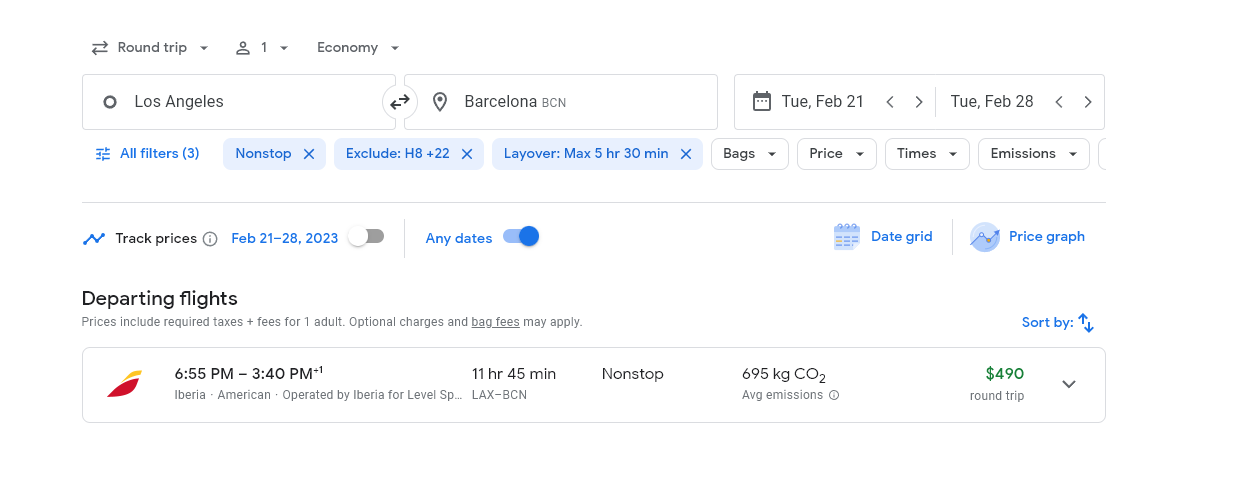Click the LAX–BCN route text
This screenshot has width=1235, height=503.
[x=499, y=395]
